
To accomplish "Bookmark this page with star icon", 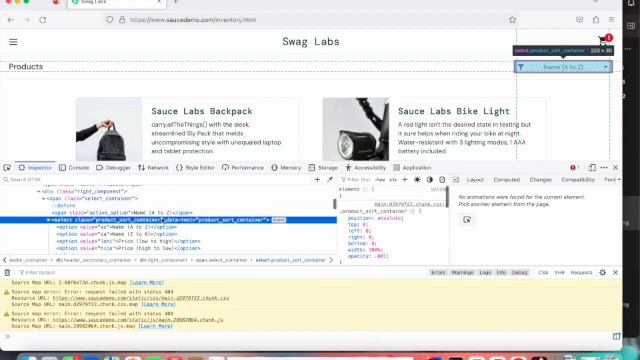I will click(512, 20).
